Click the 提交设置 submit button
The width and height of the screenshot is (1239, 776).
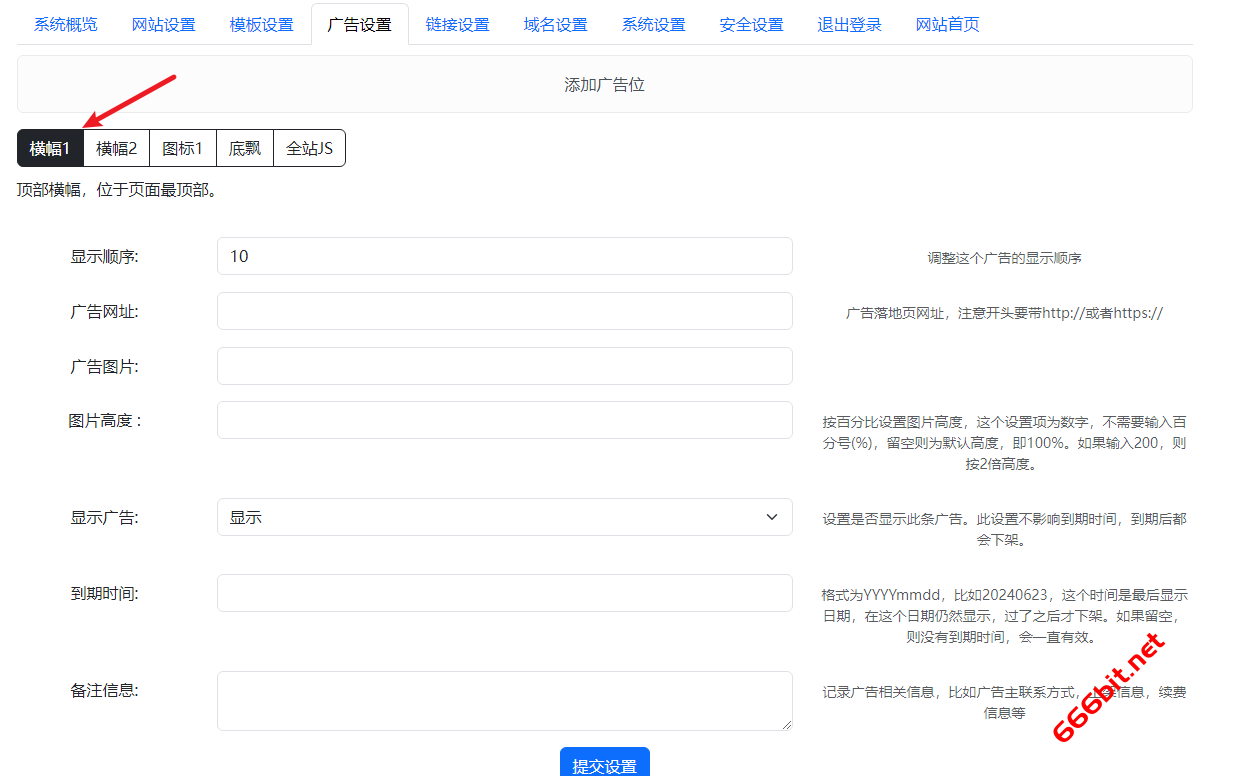604,762
